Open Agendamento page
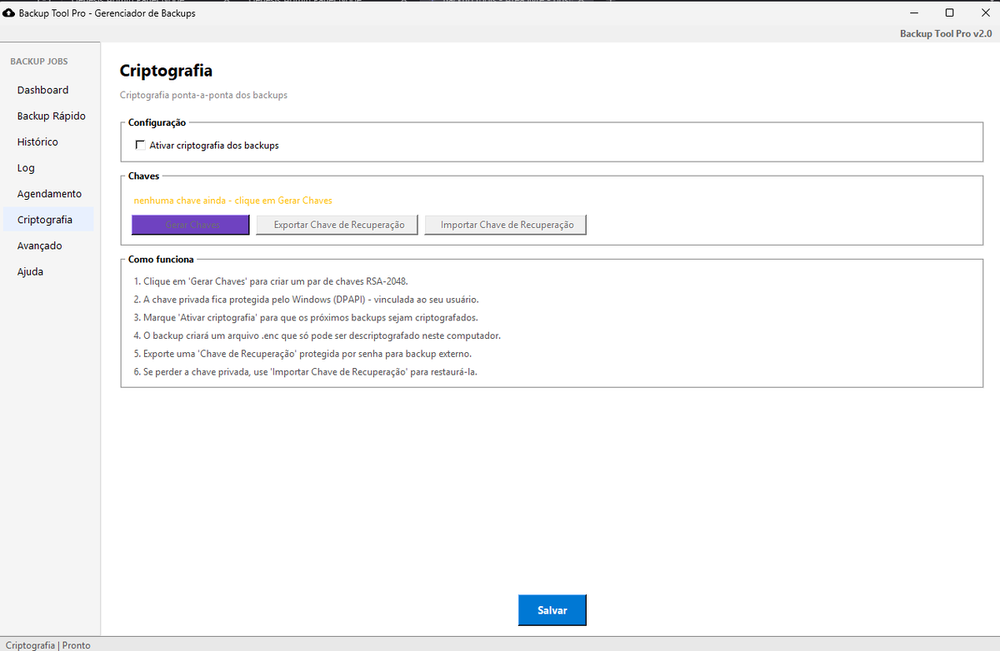The image size is (1000, 651). click(49, 194)
